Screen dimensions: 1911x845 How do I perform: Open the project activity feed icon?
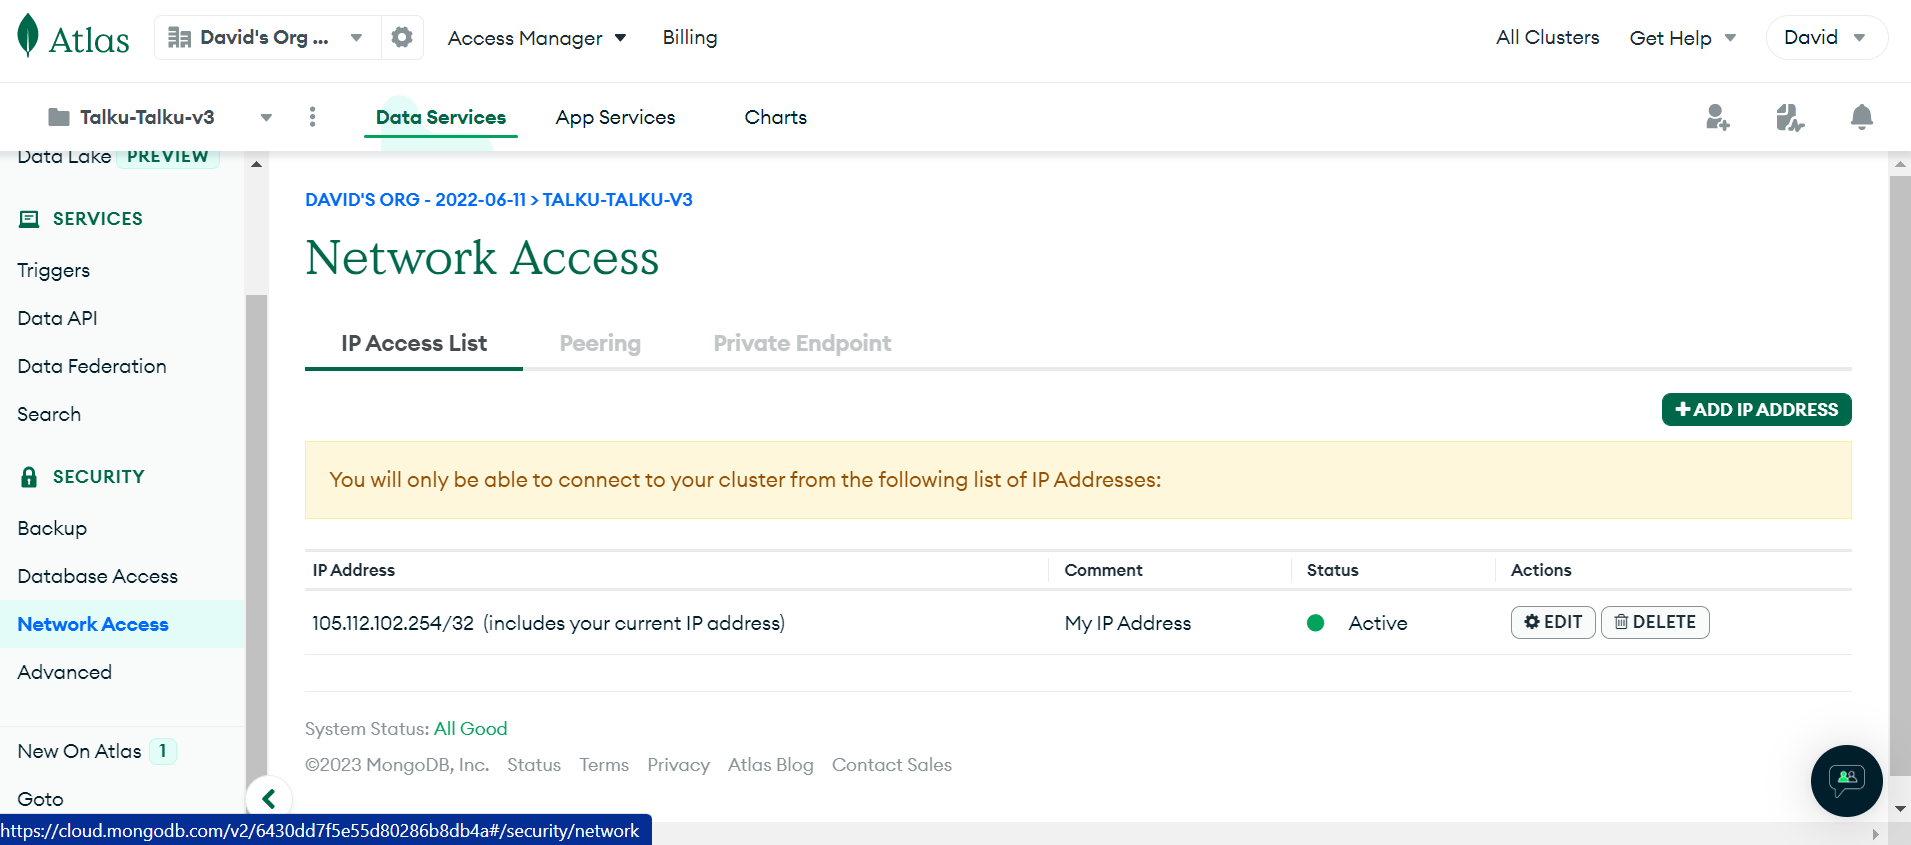click(x=1789, y=117)
